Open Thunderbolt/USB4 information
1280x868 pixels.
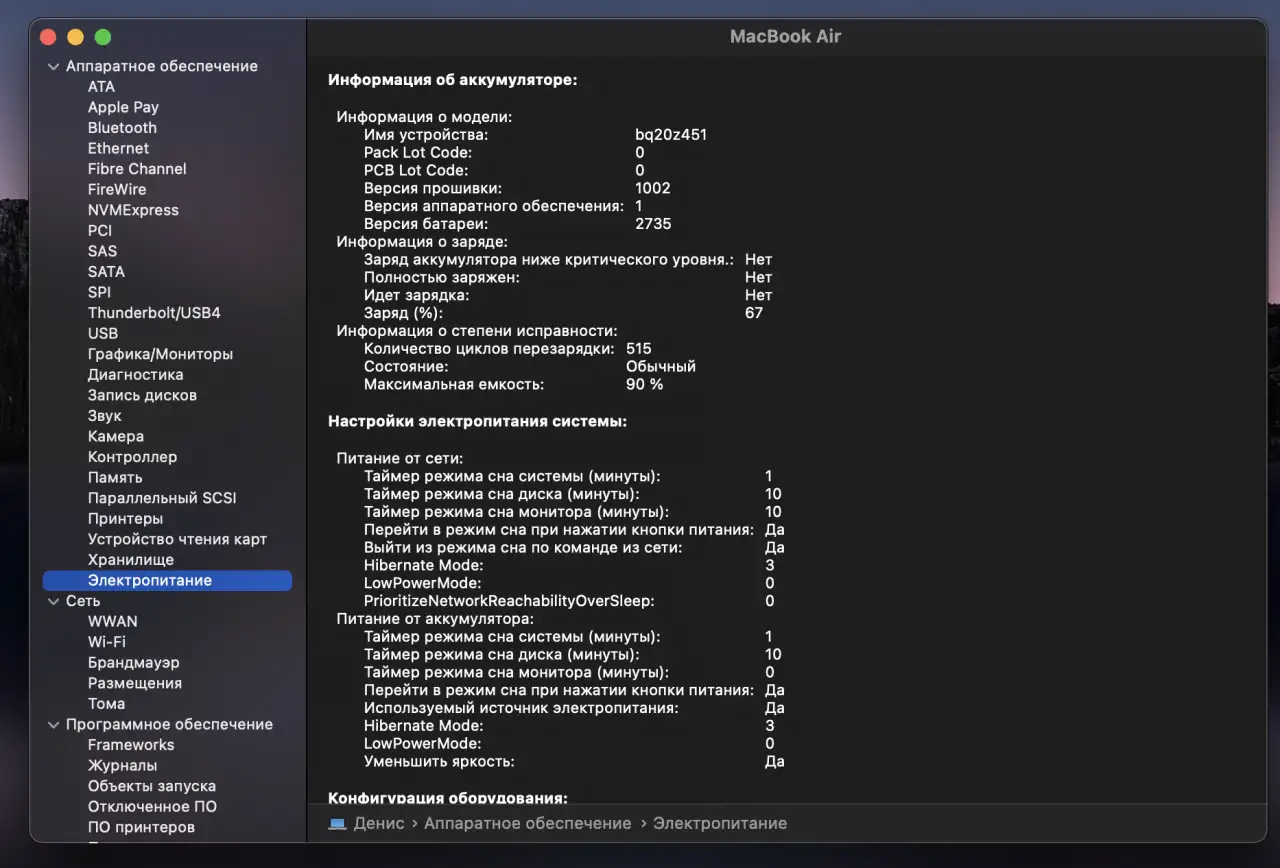tap(154, 313)
